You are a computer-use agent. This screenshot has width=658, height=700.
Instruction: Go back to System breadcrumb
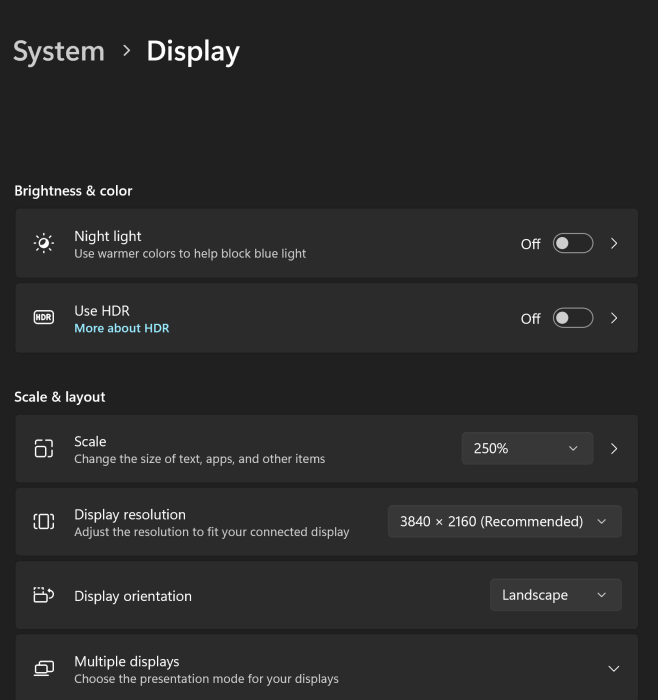(59, 51)
